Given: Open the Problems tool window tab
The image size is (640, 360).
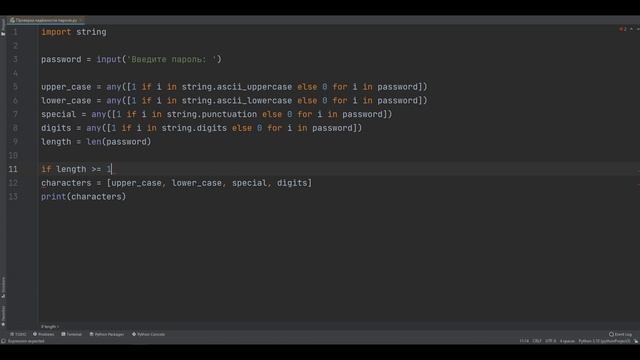Looking at the screenshot, I should 43,334.
